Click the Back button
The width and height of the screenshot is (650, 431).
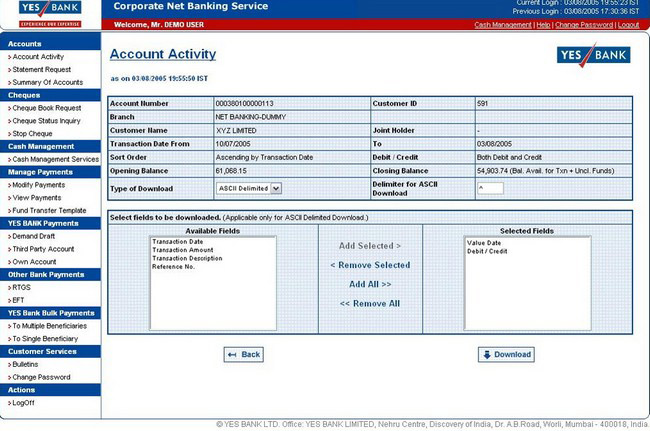coord(244,355)
